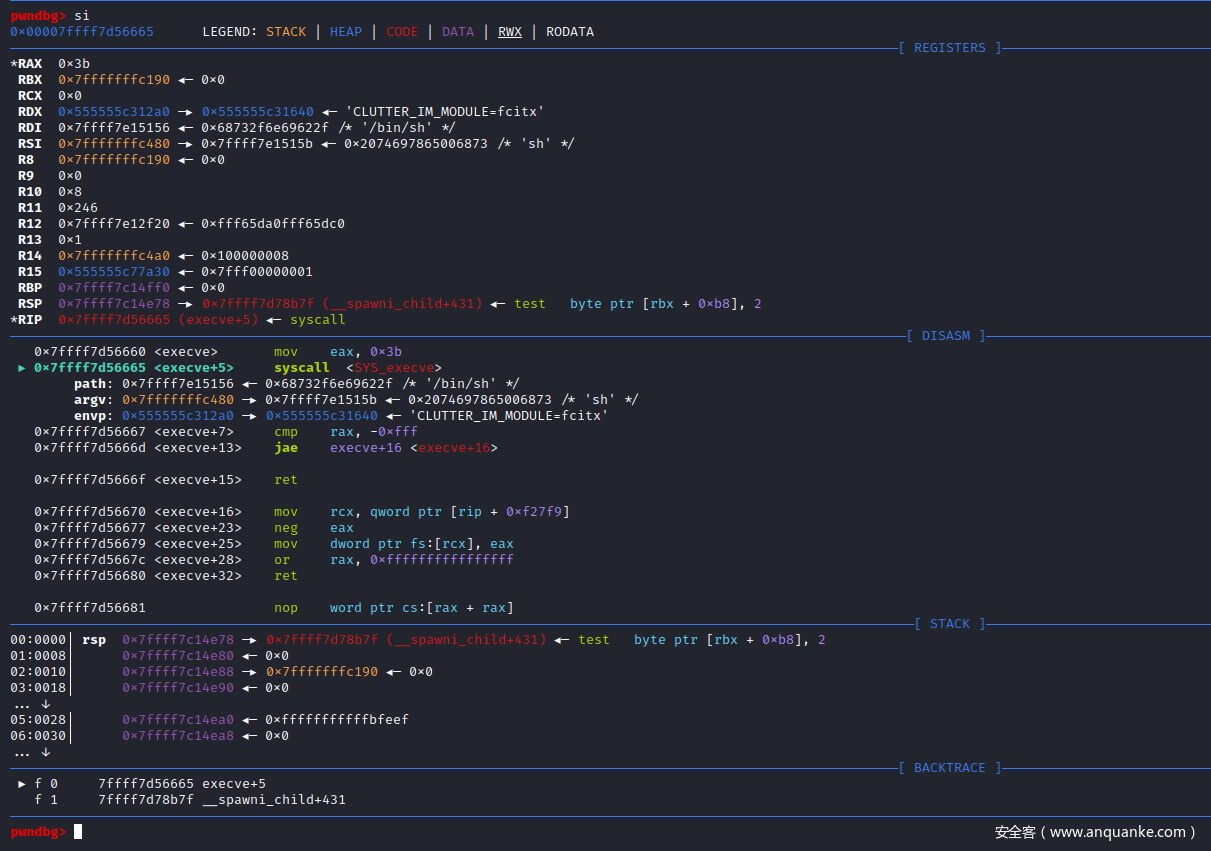Click the asterisk beside the RAX register
1211x851 pixels.
[x=13, y=64]
